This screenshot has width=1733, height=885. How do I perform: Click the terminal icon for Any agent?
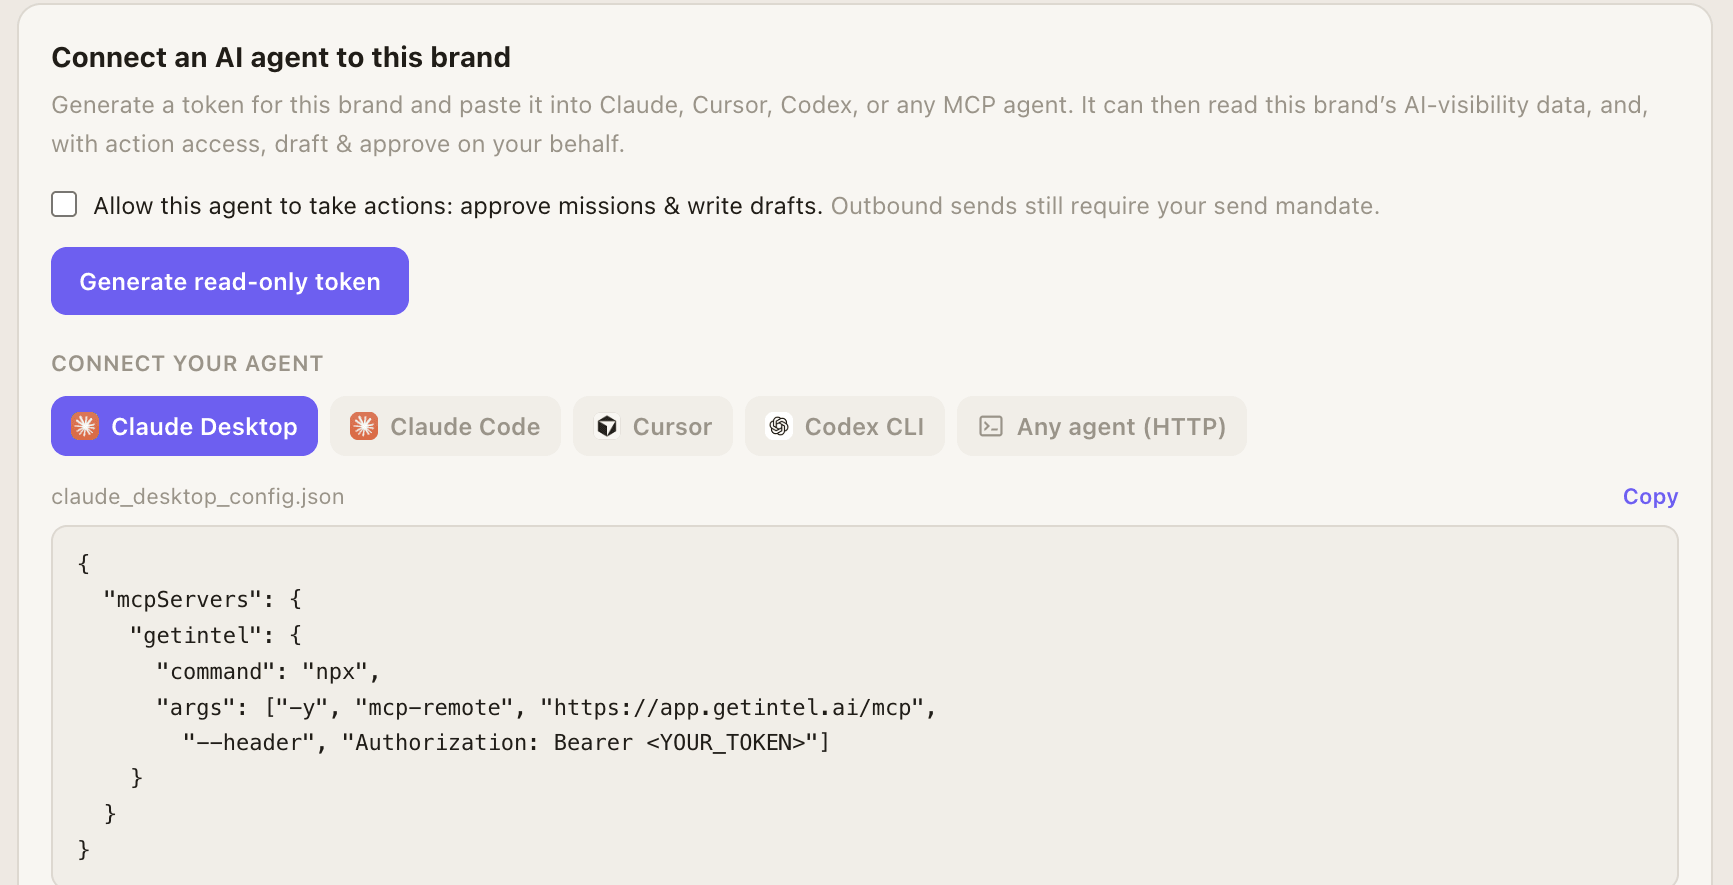point(991,426)
